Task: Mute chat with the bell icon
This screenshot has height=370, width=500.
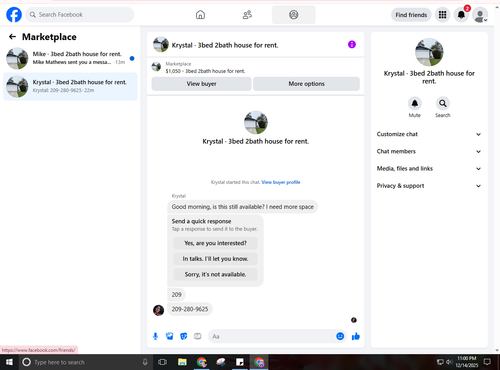Action: coord(415,103)
